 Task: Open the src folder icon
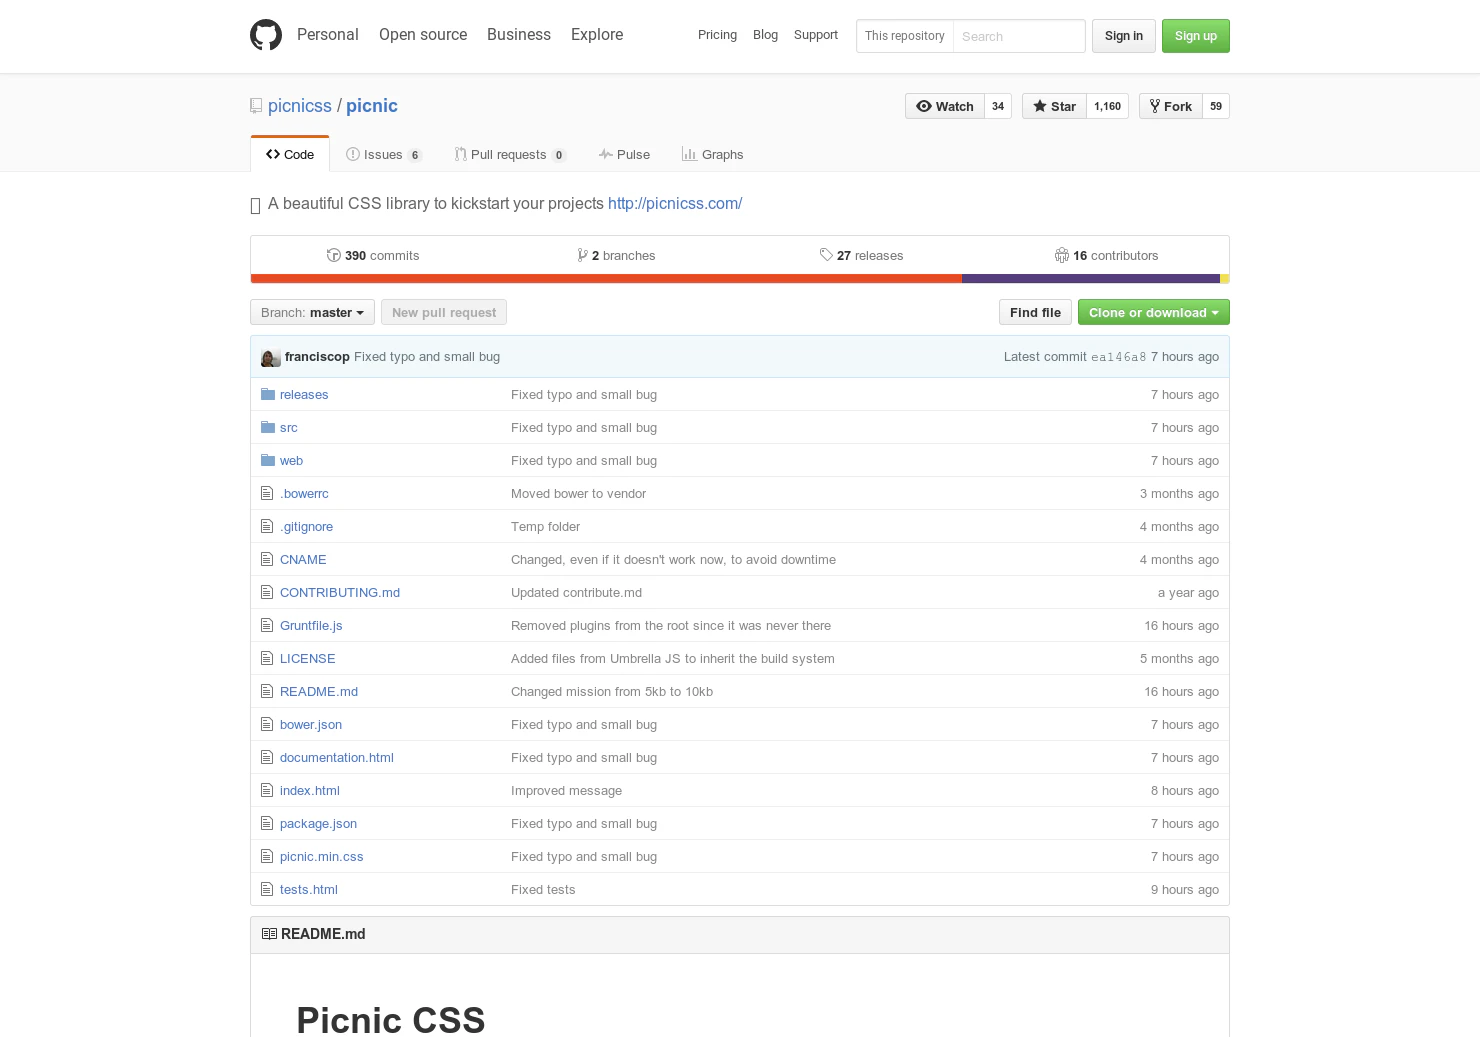[x=268, y=427]
